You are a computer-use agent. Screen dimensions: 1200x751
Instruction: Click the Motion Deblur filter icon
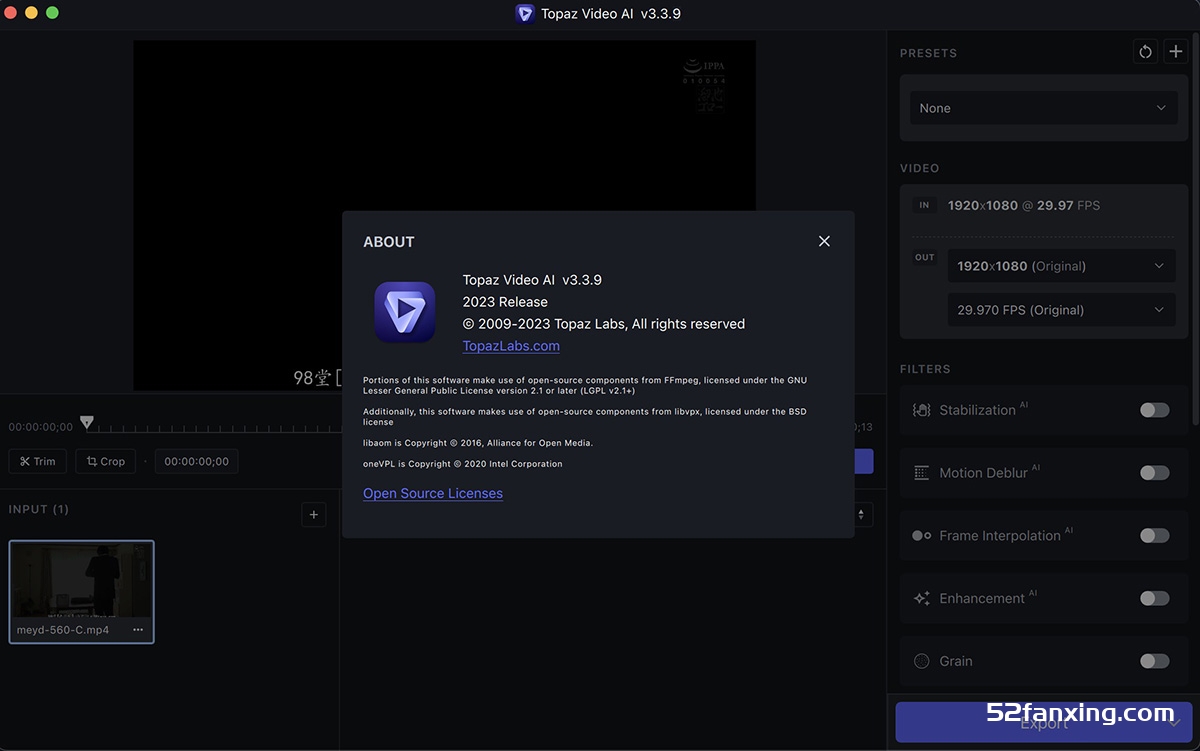(x=922, y=473)
